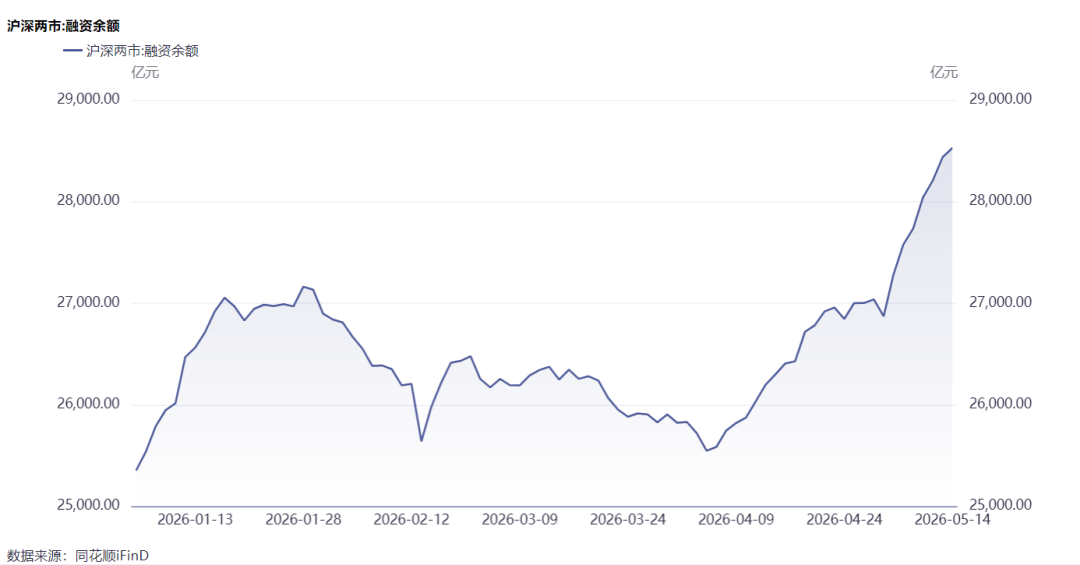The height and width of the screenshot is (565, 1080).
Task: Click the line's final peak above 28,000
Action: tap(952, 148)
